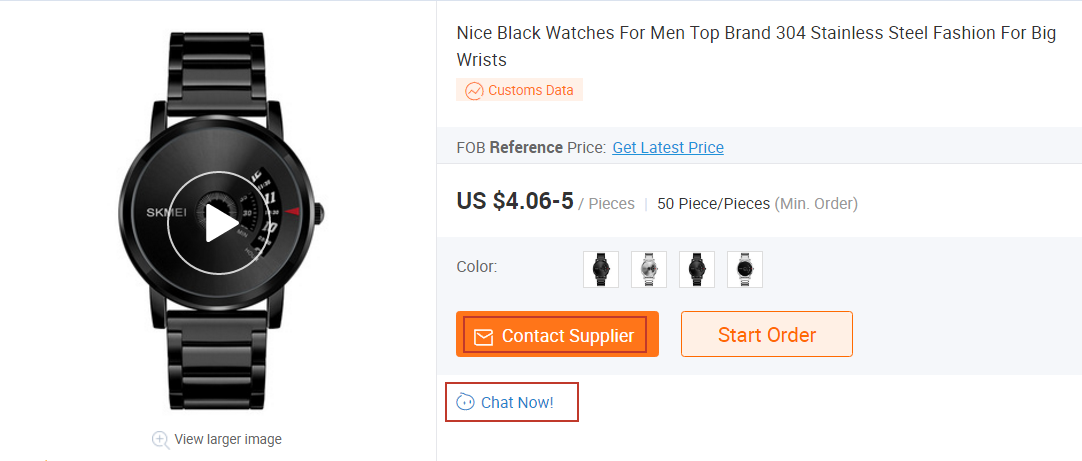
Task: Click the "50 Piece/Pieces (Min. Order)" text
Action: click(757, 204)
